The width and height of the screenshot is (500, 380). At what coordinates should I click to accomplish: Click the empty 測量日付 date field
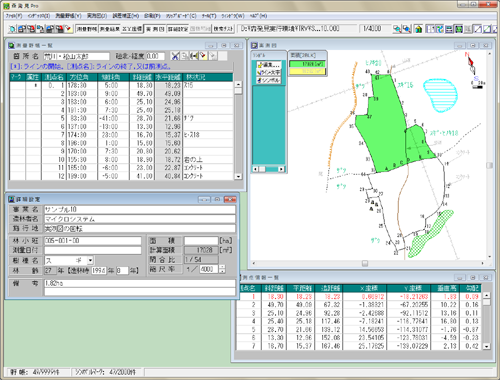tap(93, 250)
